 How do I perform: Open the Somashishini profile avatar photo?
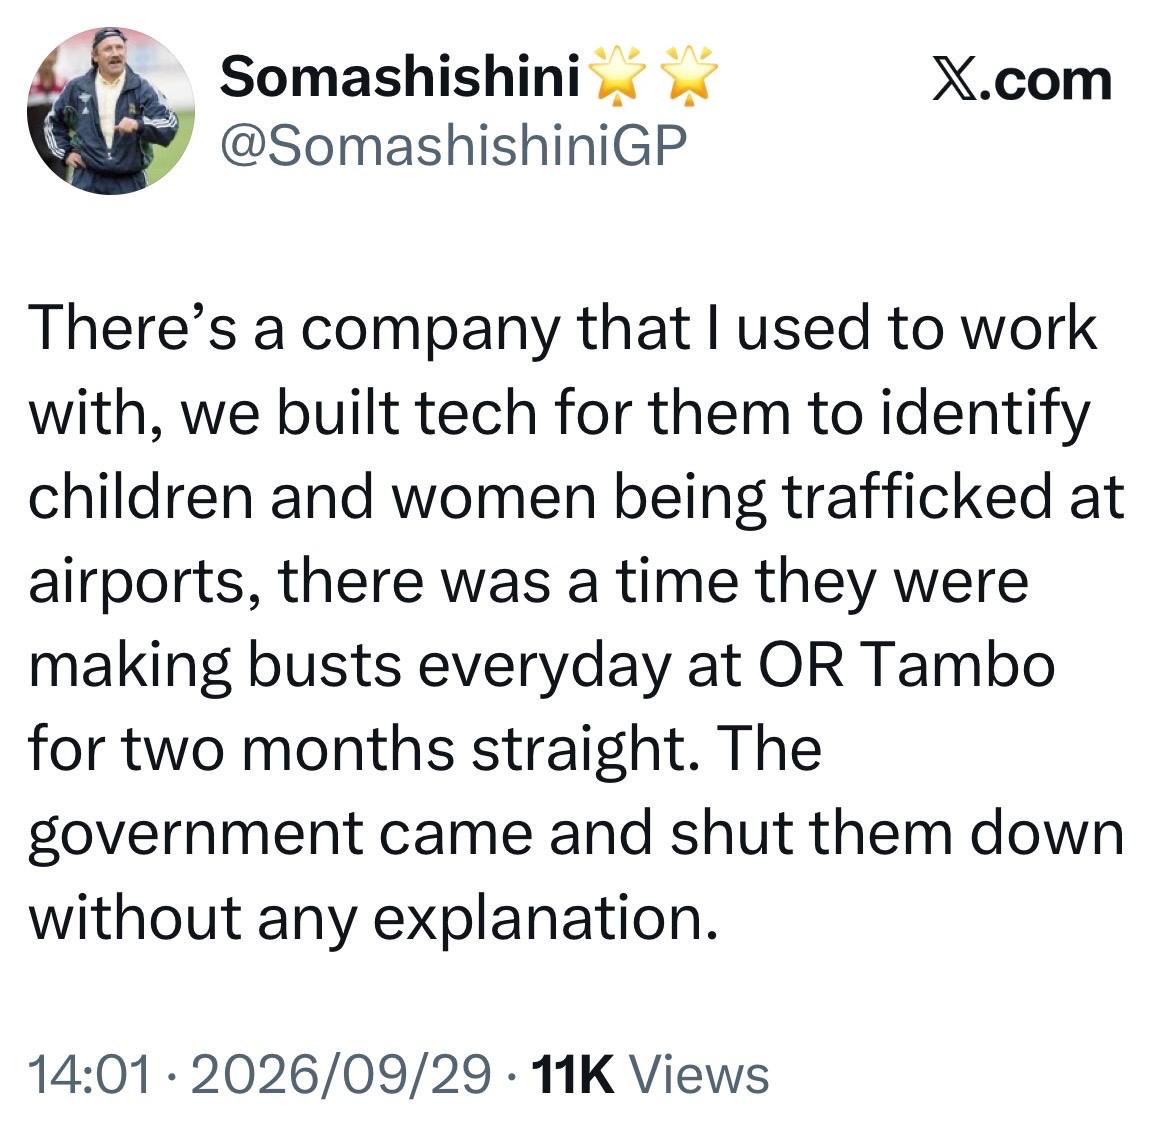[111, 111]
